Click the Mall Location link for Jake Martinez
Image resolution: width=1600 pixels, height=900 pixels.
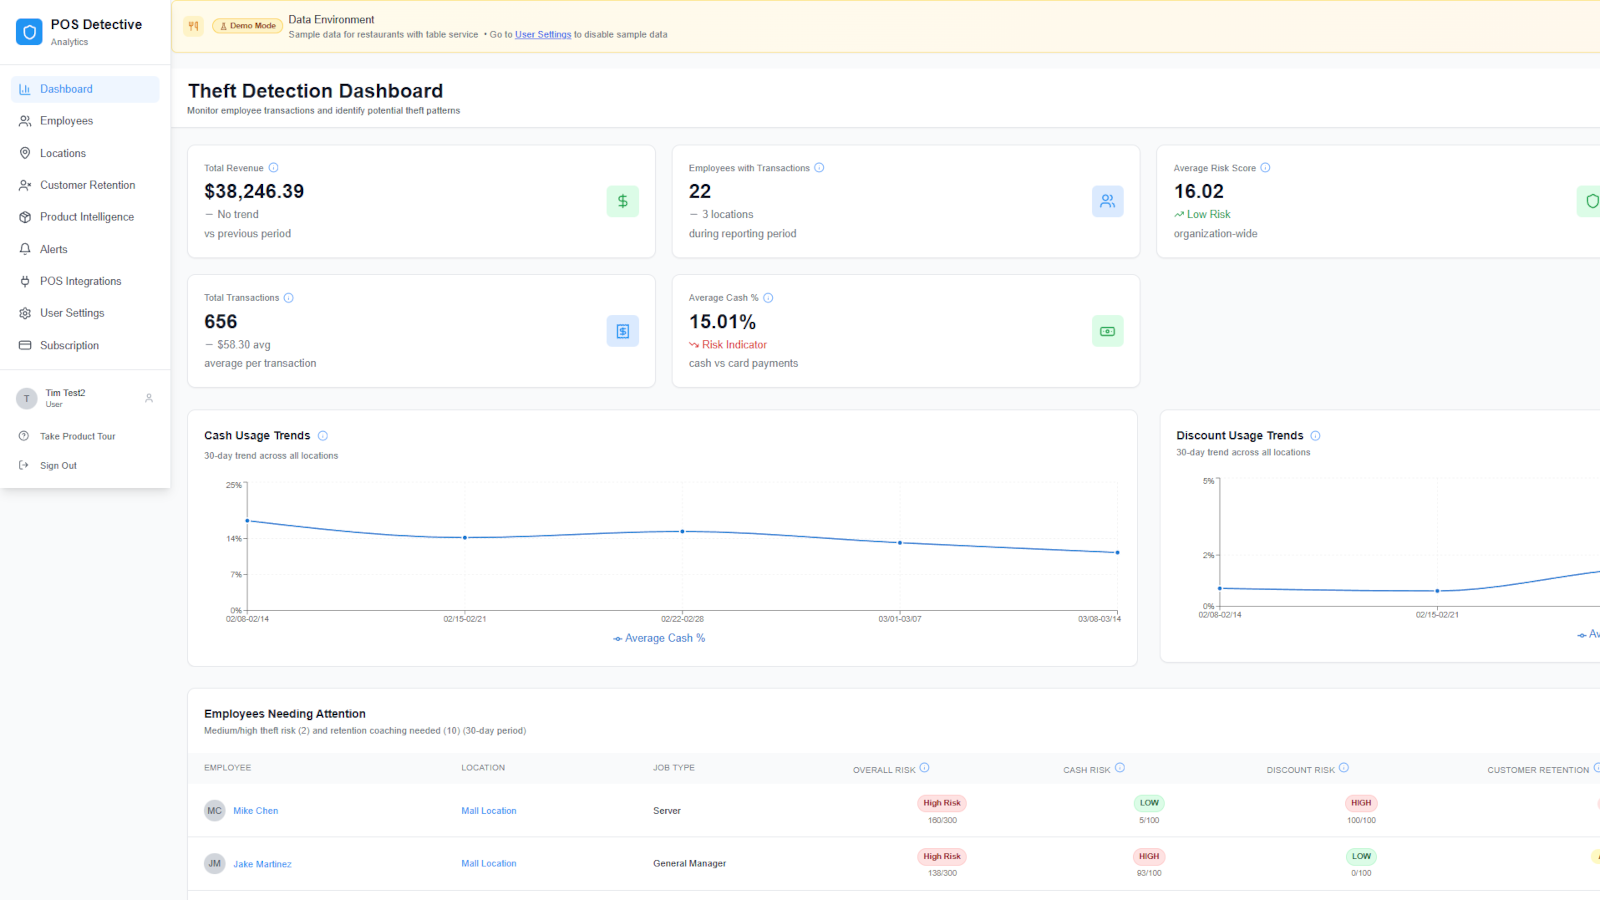coord(488,863)
